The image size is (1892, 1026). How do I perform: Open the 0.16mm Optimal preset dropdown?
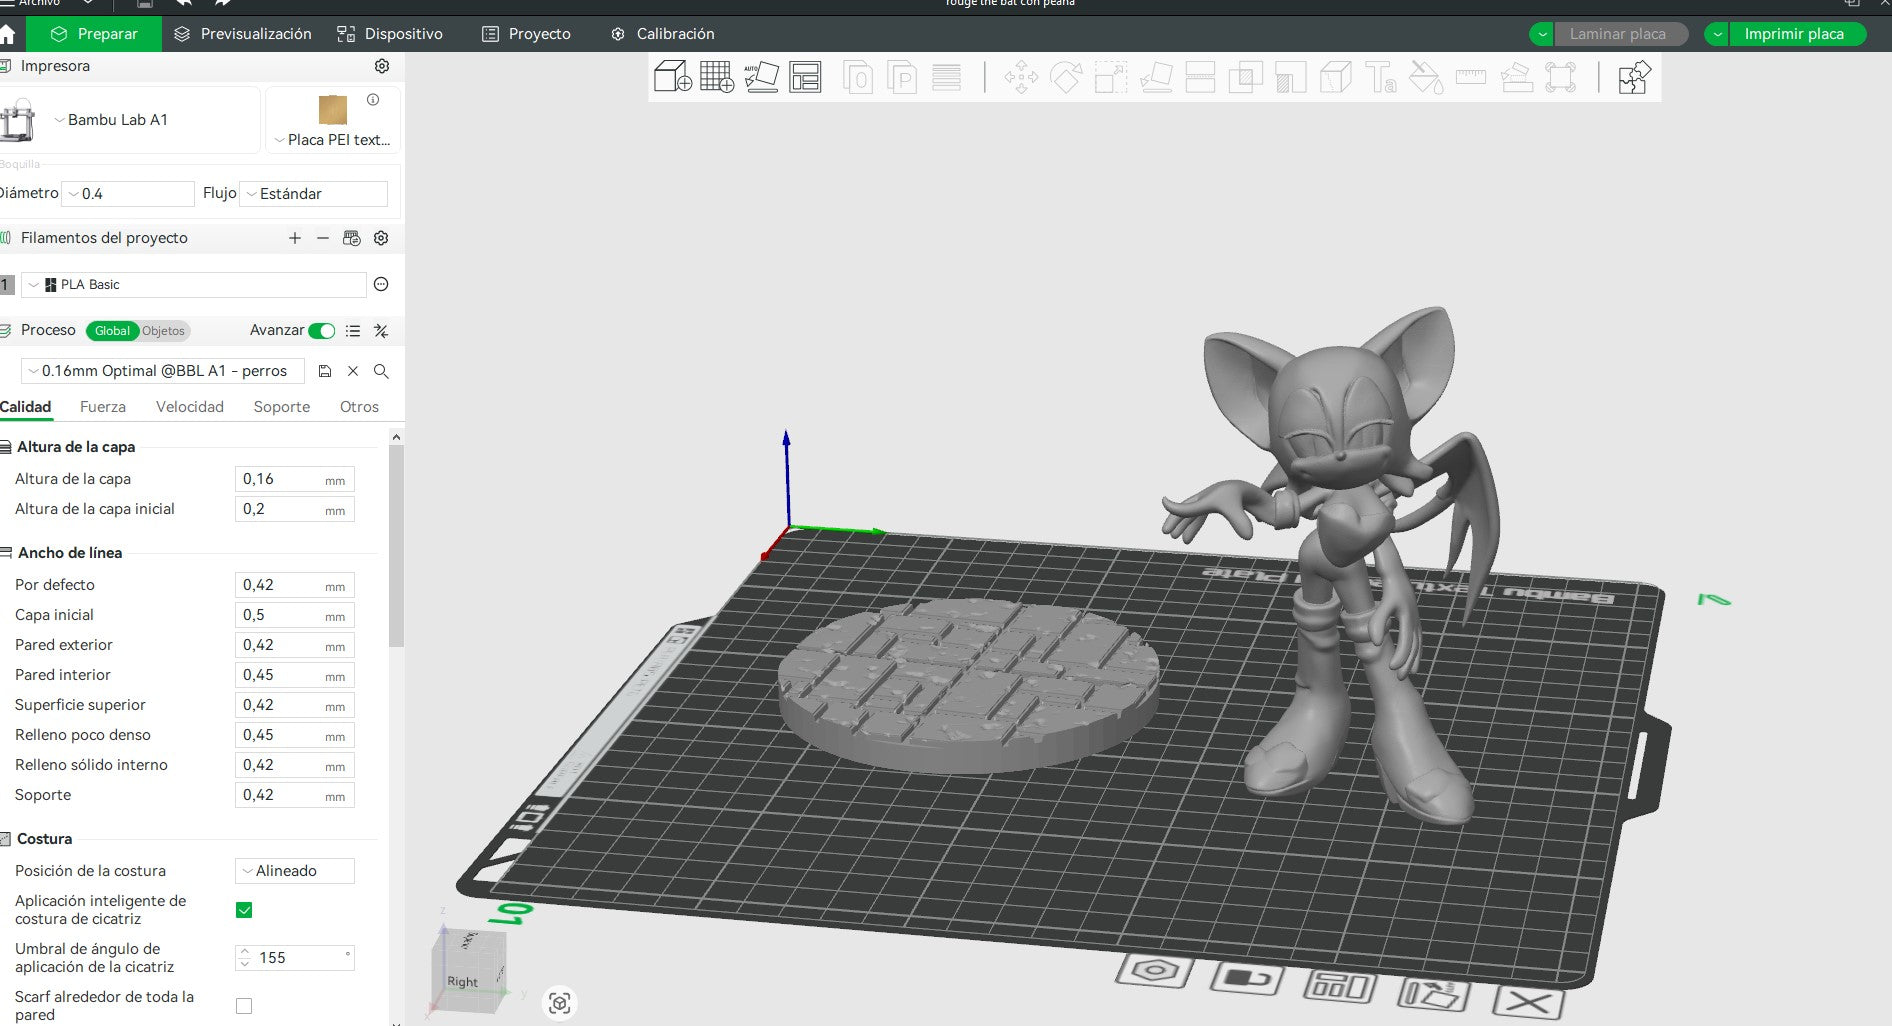(163, 371)
